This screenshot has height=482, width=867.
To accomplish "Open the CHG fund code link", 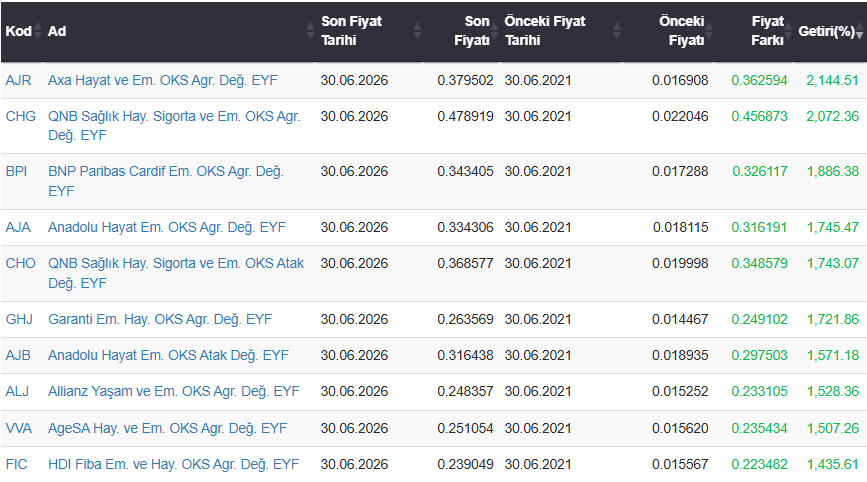I will click(20, 116).
